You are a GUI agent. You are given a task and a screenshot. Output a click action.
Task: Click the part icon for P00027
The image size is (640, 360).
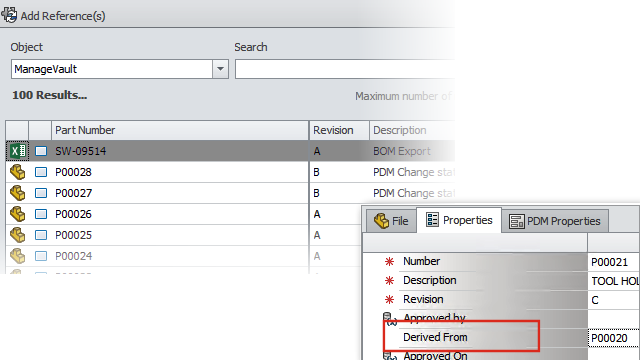(18, 193)
